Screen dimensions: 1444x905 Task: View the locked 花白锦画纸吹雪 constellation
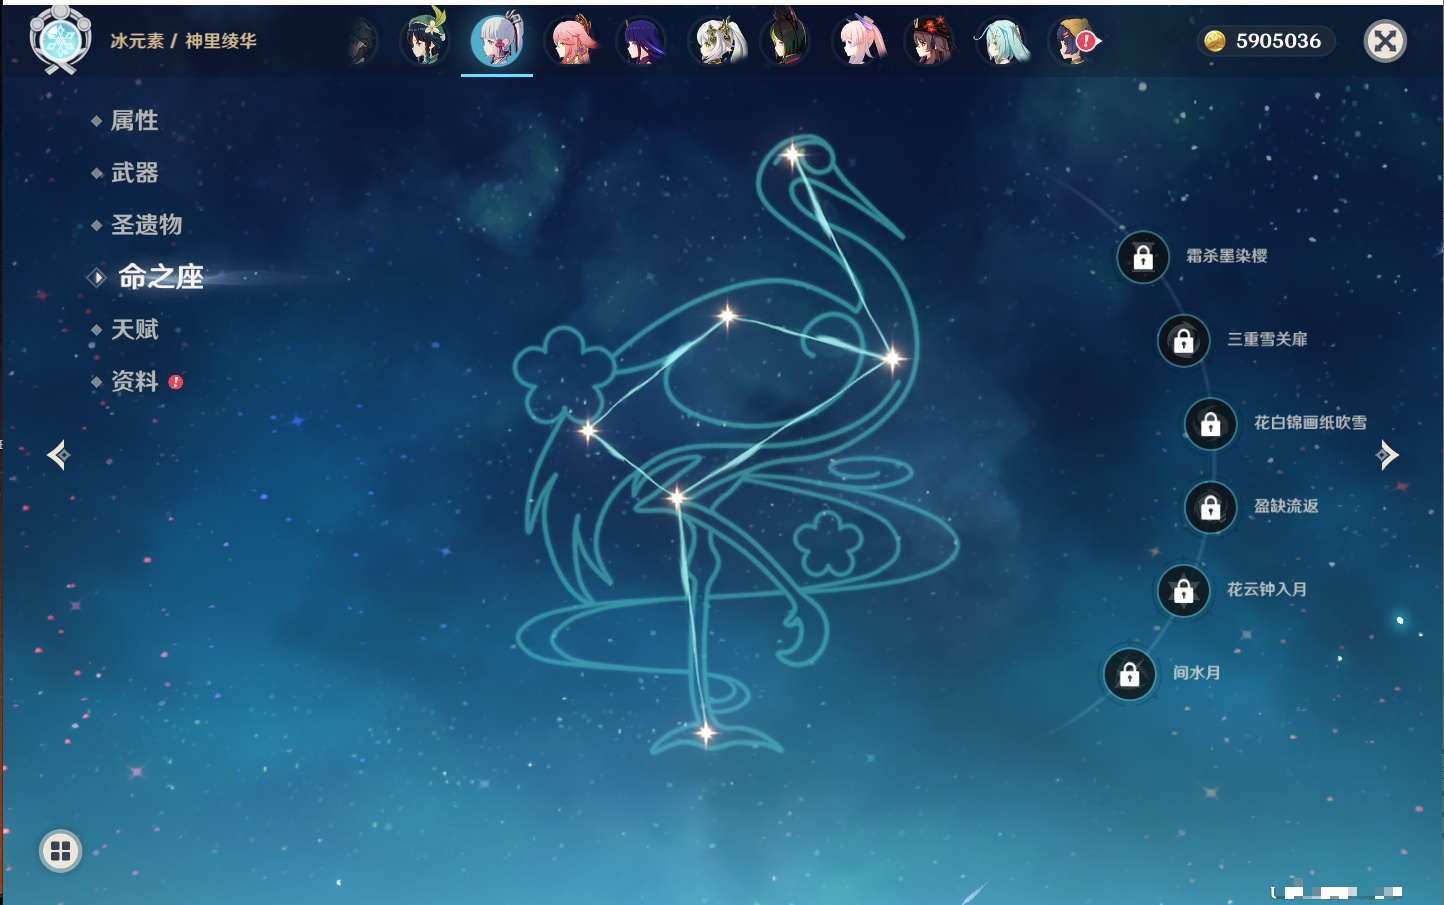[x=1211, y=424]
